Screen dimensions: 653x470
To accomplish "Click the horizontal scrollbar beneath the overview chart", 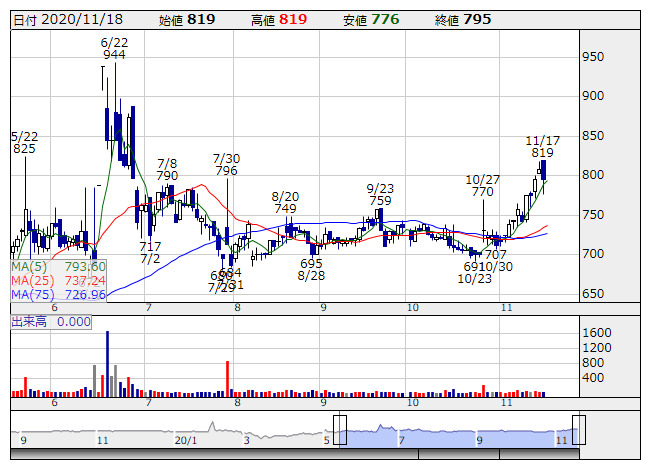I will [294, 453].
